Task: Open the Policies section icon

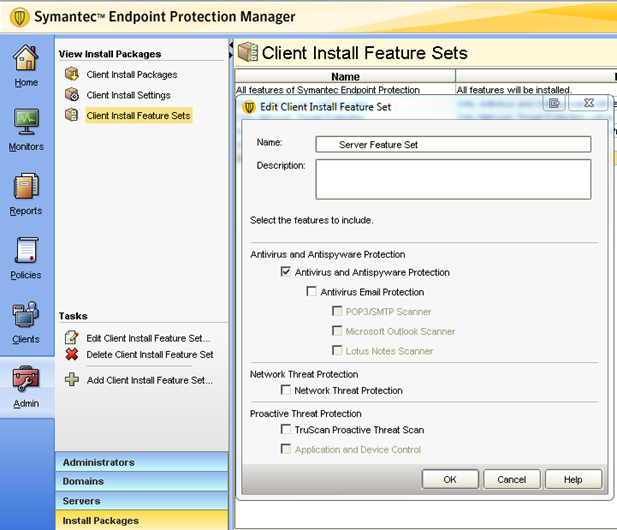Action: click(x=26, y=250)
